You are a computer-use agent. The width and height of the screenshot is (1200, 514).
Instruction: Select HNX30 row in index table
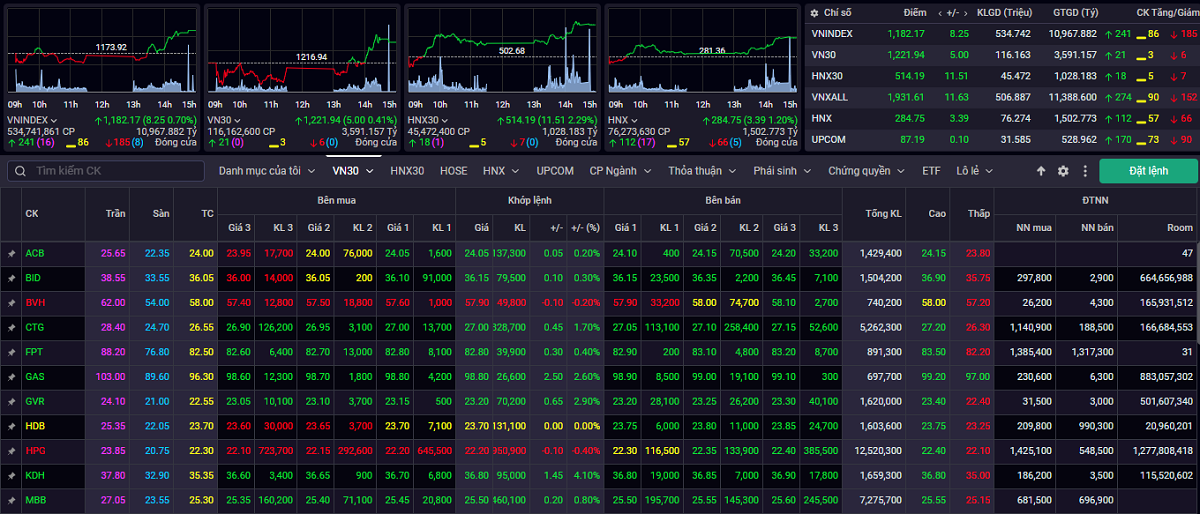[x=1002, y=75]
